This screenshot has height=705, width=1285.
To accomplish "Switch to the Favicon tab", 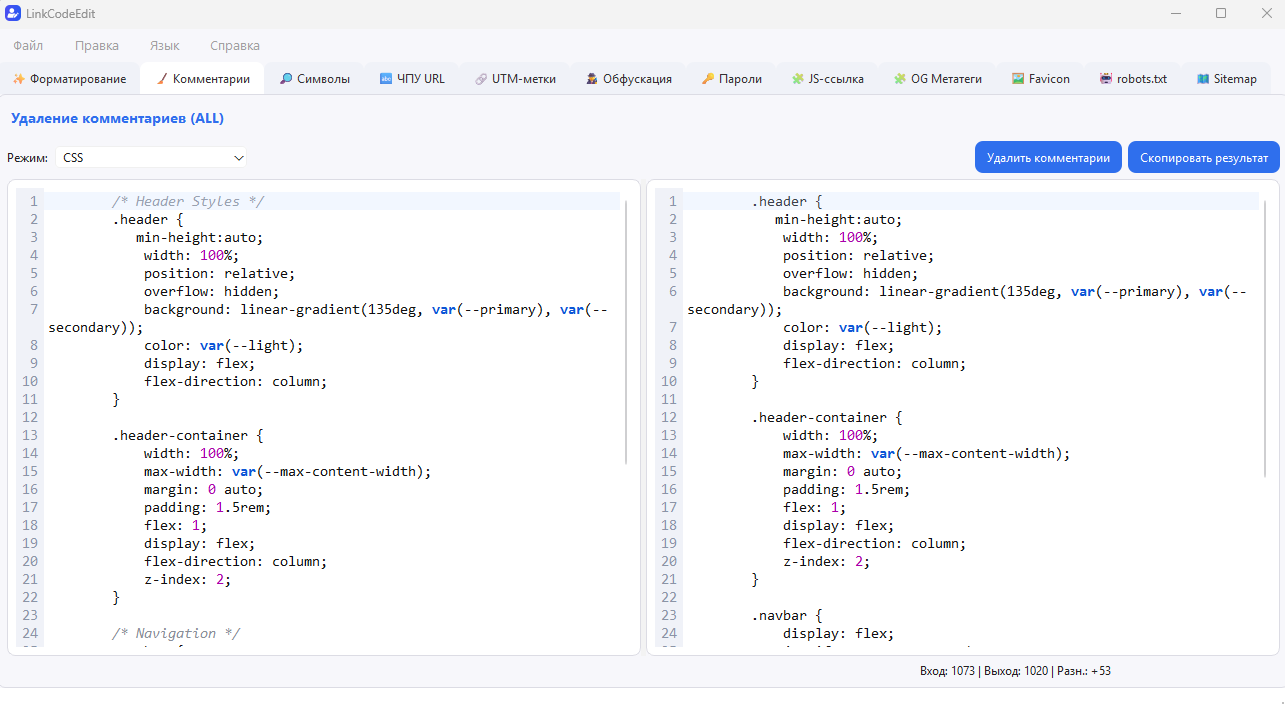I will [x=1041, y=79].
